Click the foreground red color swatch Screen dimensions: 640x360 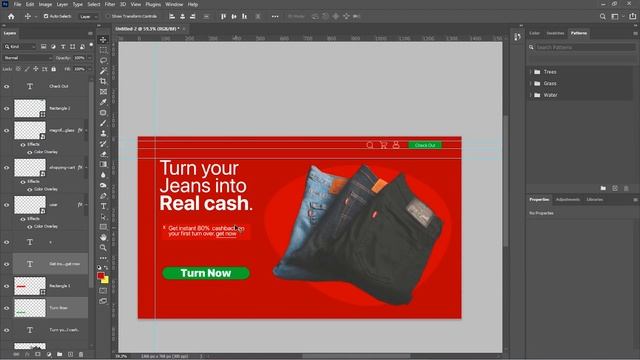point(101,276)
